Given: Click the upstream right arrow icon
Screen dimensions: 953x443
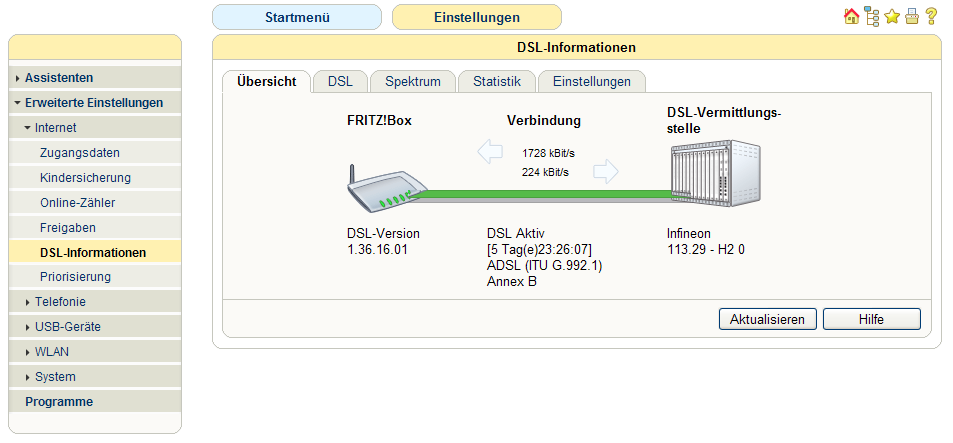Looking at the screenshot, I should [x=605, y=171].
